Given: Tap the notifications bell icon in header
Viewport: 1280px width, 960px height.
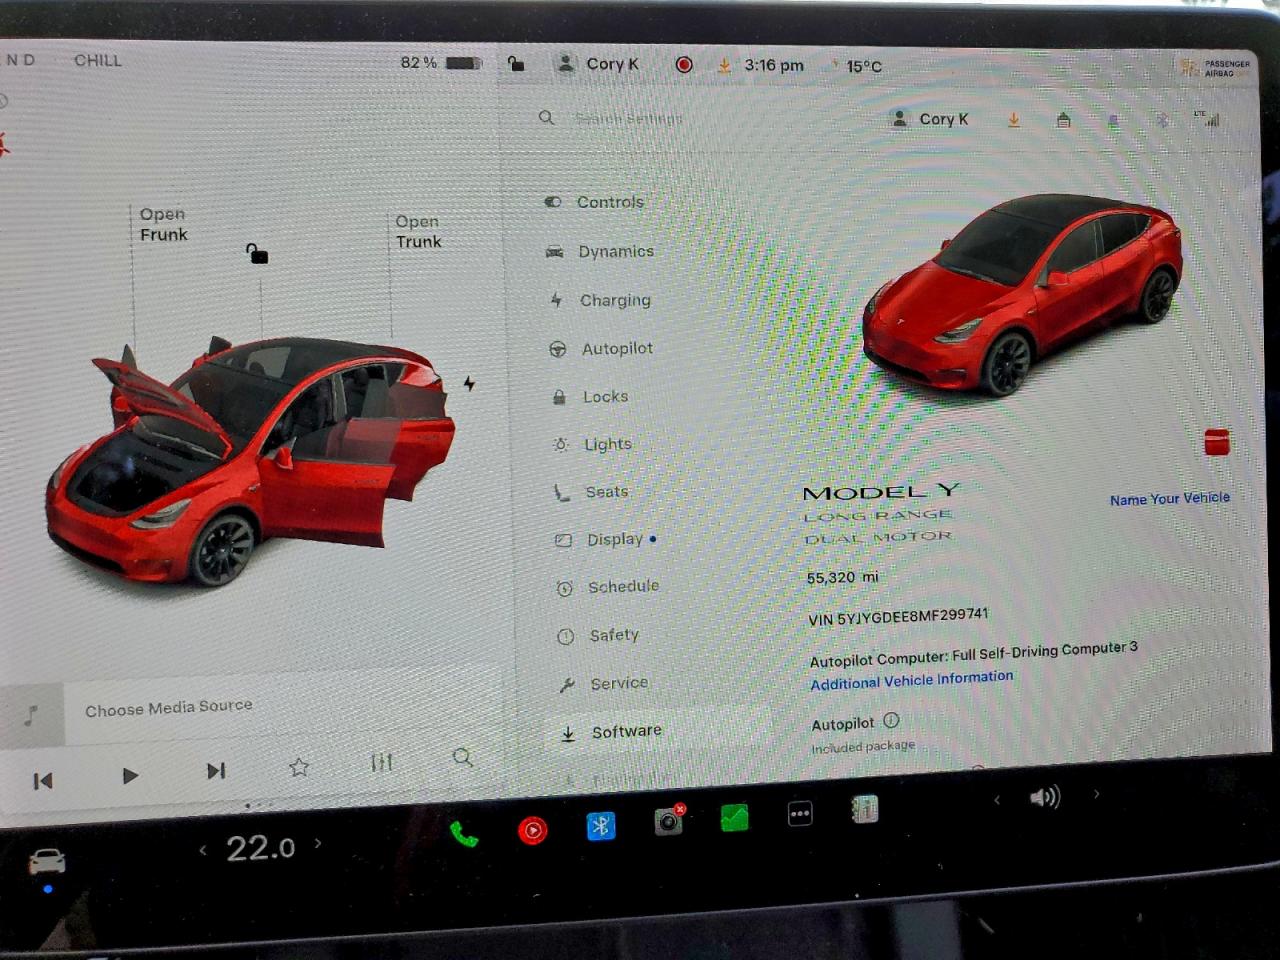Looking at the screenshot, I should pyautogui.click(x=1113, y=121).
